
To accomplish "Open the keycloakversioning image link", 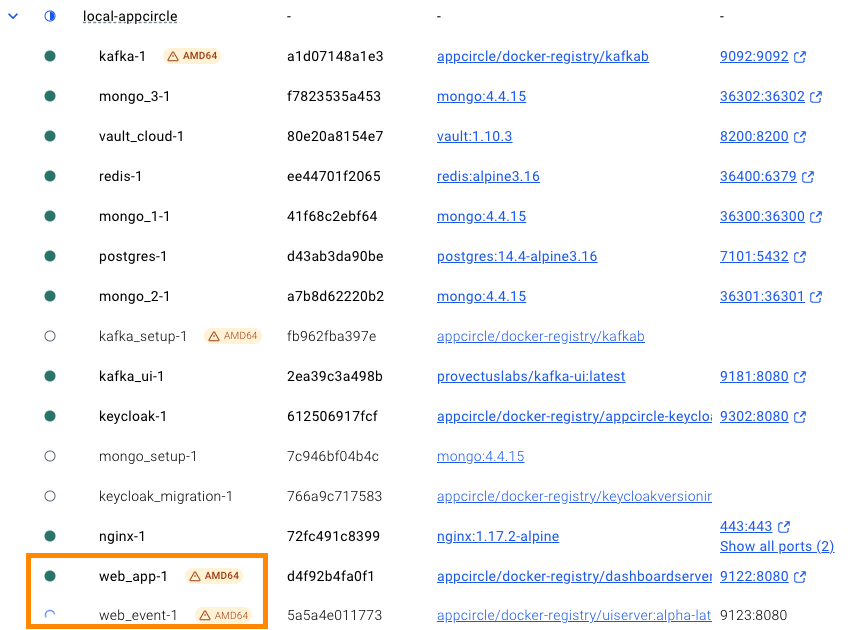I will coord(574,496).
